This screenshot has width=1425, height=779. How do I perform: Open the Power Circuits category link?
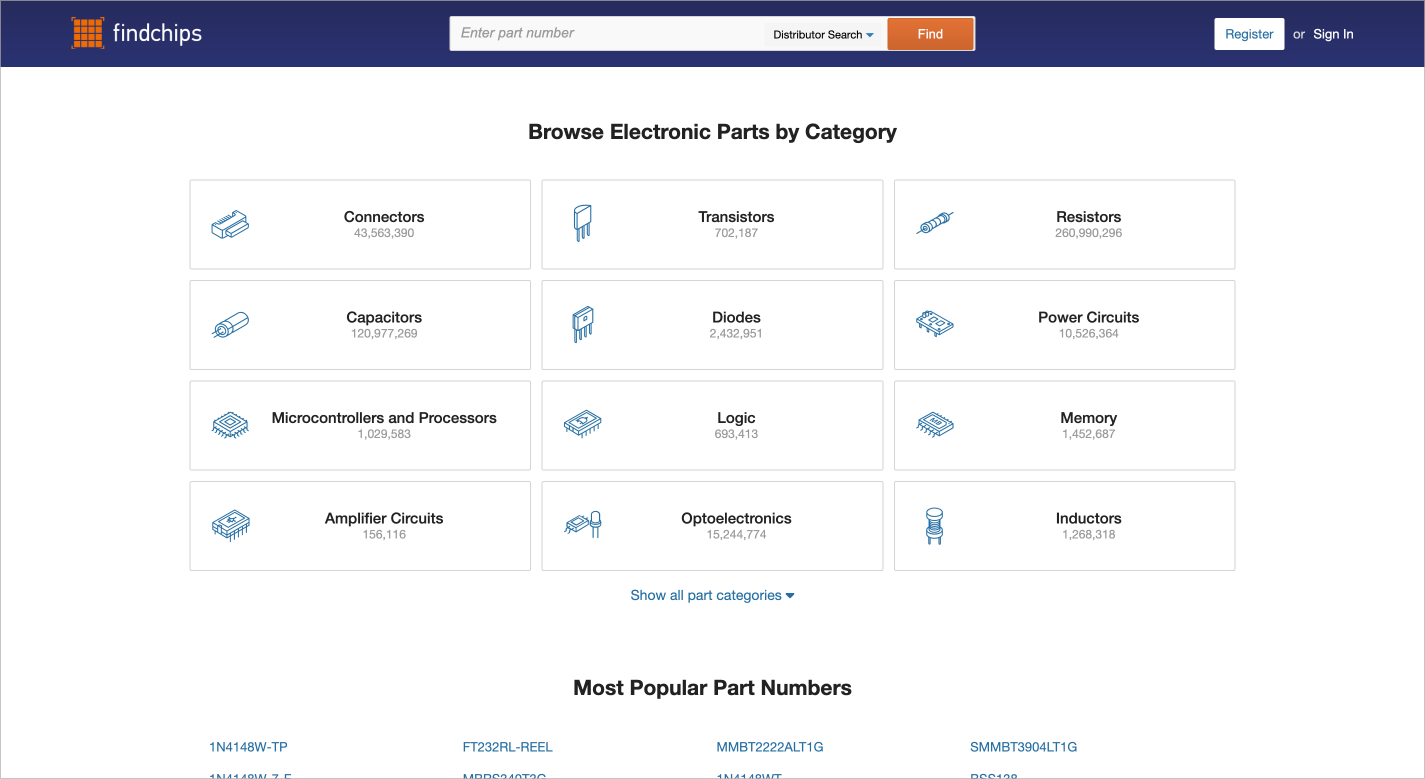coord(1088,317)
